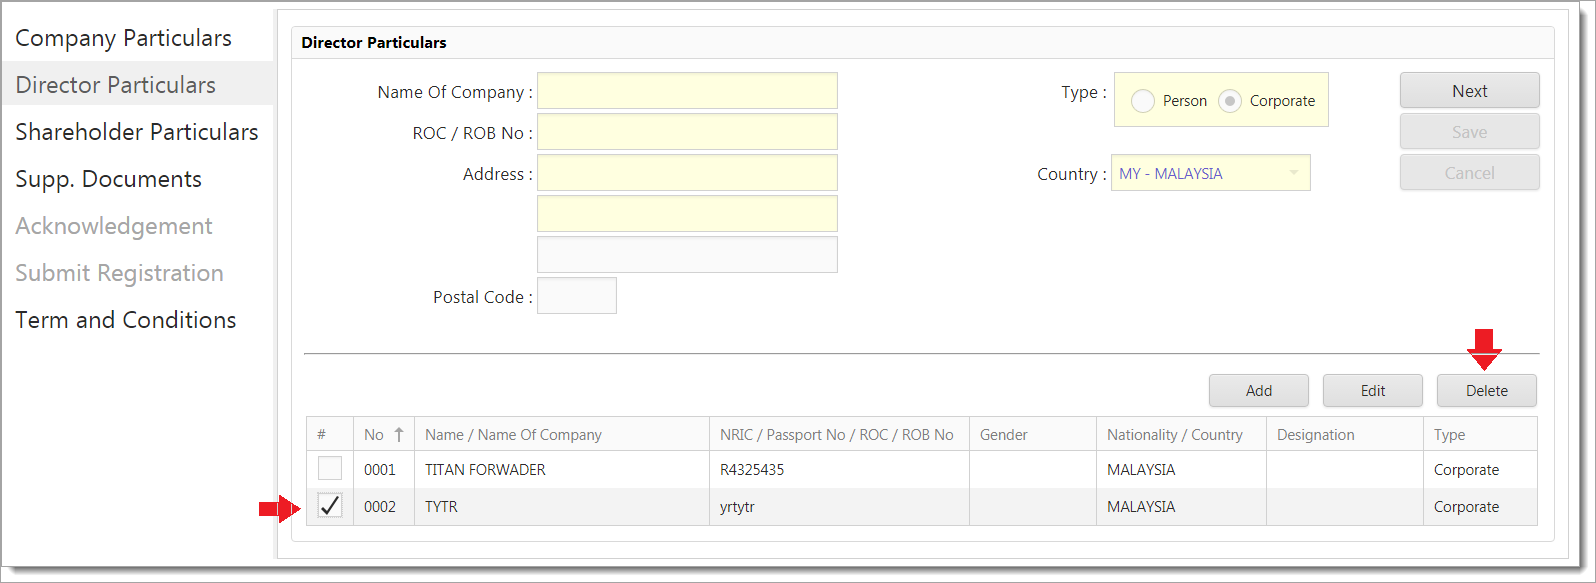Select the Person radio button
This screenshot has height=583, width=1596.
tap(1143, 101)
